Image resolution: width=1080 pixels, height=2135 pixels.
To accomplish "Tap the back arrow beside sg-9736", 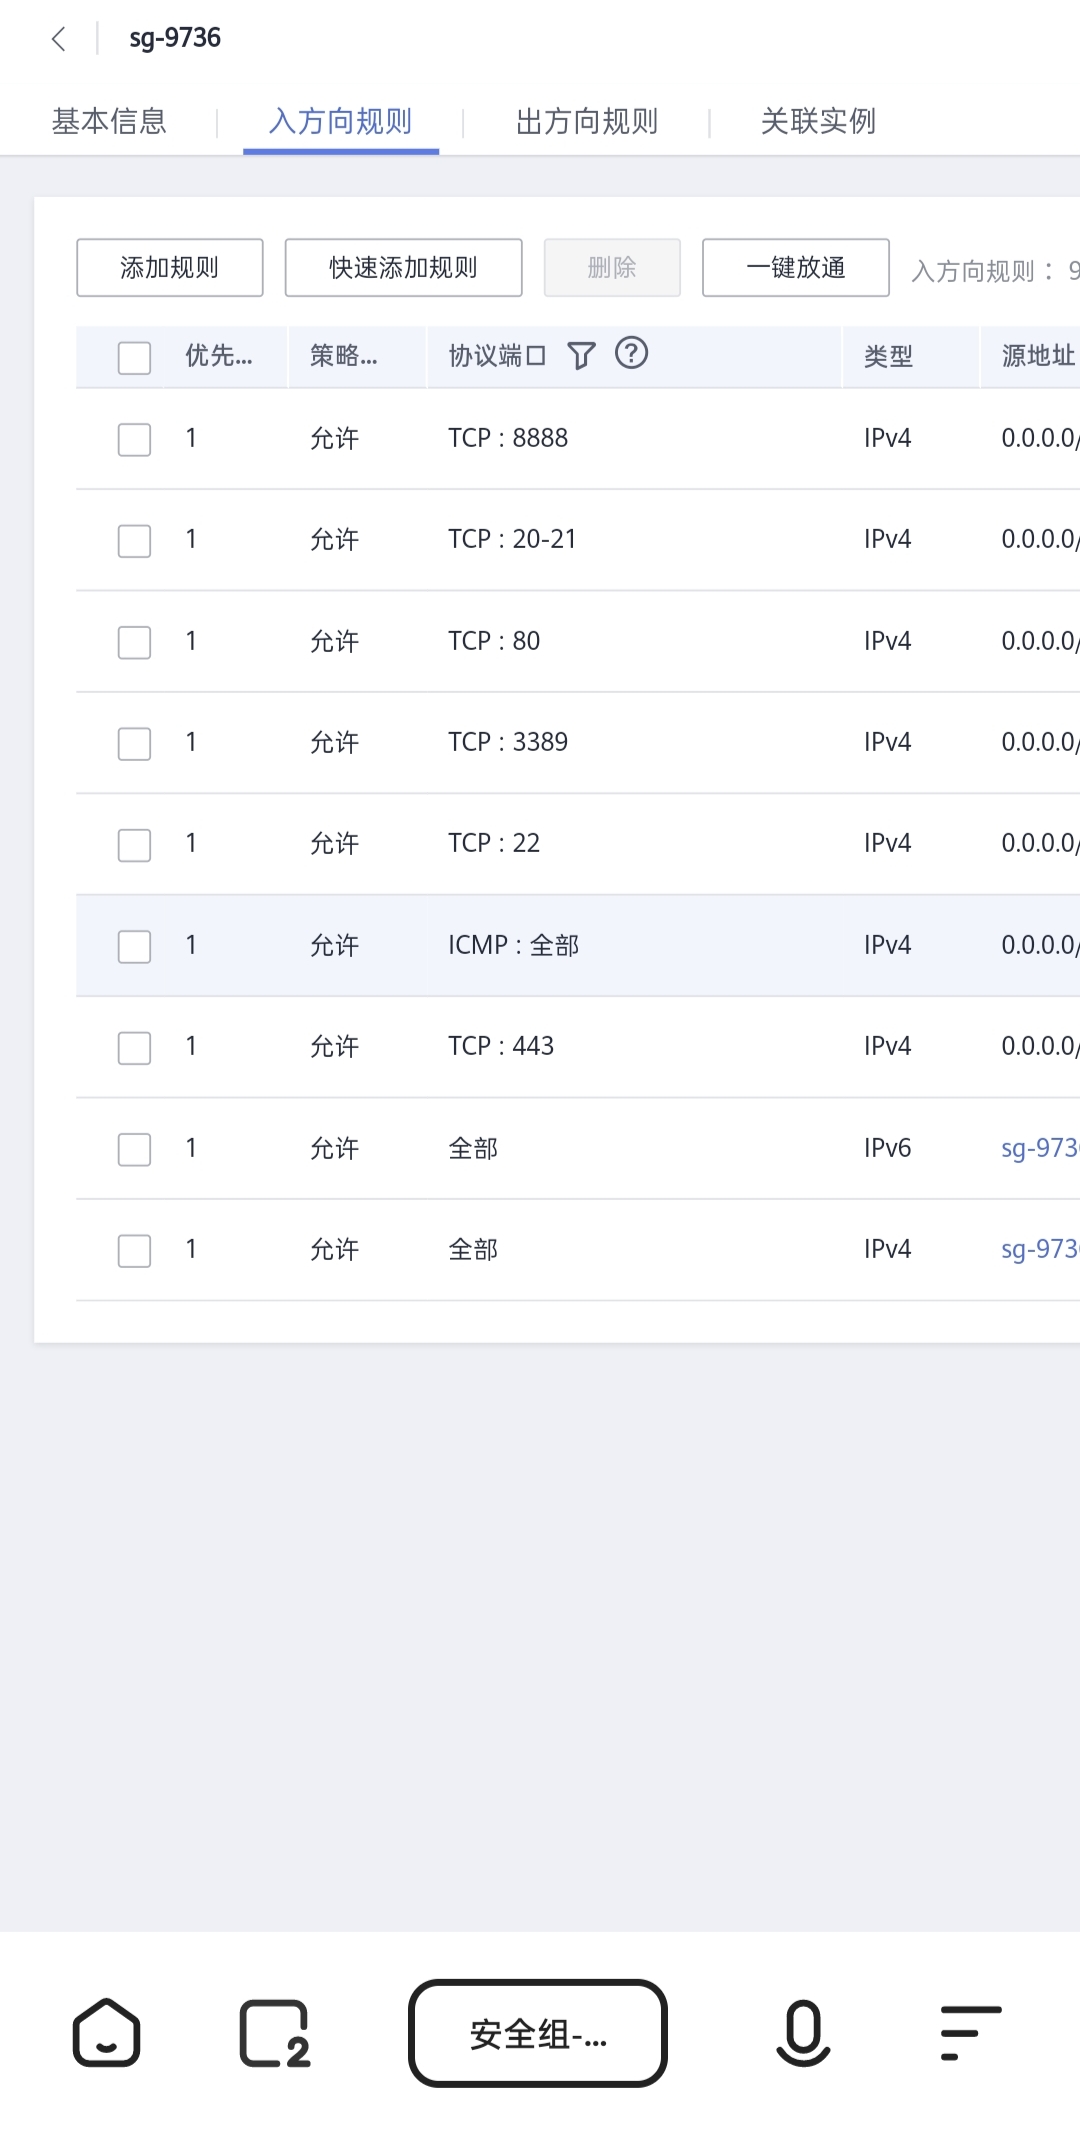I will point(59,39).
